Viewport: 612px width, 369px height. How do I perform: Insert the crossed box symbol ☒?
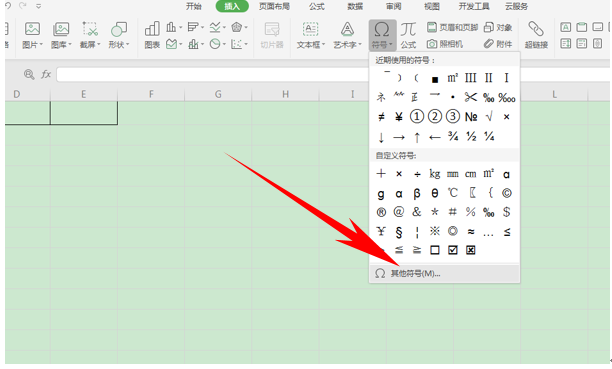coord(470,250)
